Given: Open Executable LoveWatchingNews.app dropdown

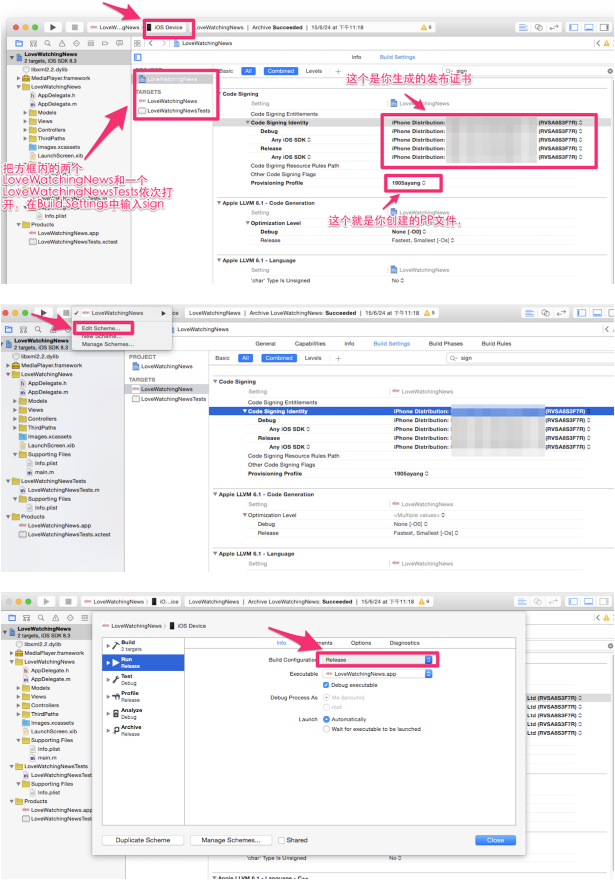Looking at the screenshot, I should coord(378,673).
